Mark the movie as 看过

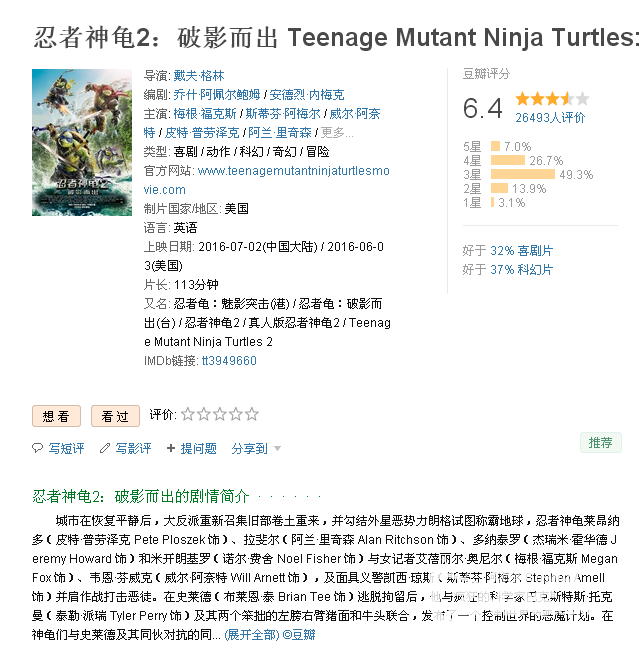pos(115,416)
